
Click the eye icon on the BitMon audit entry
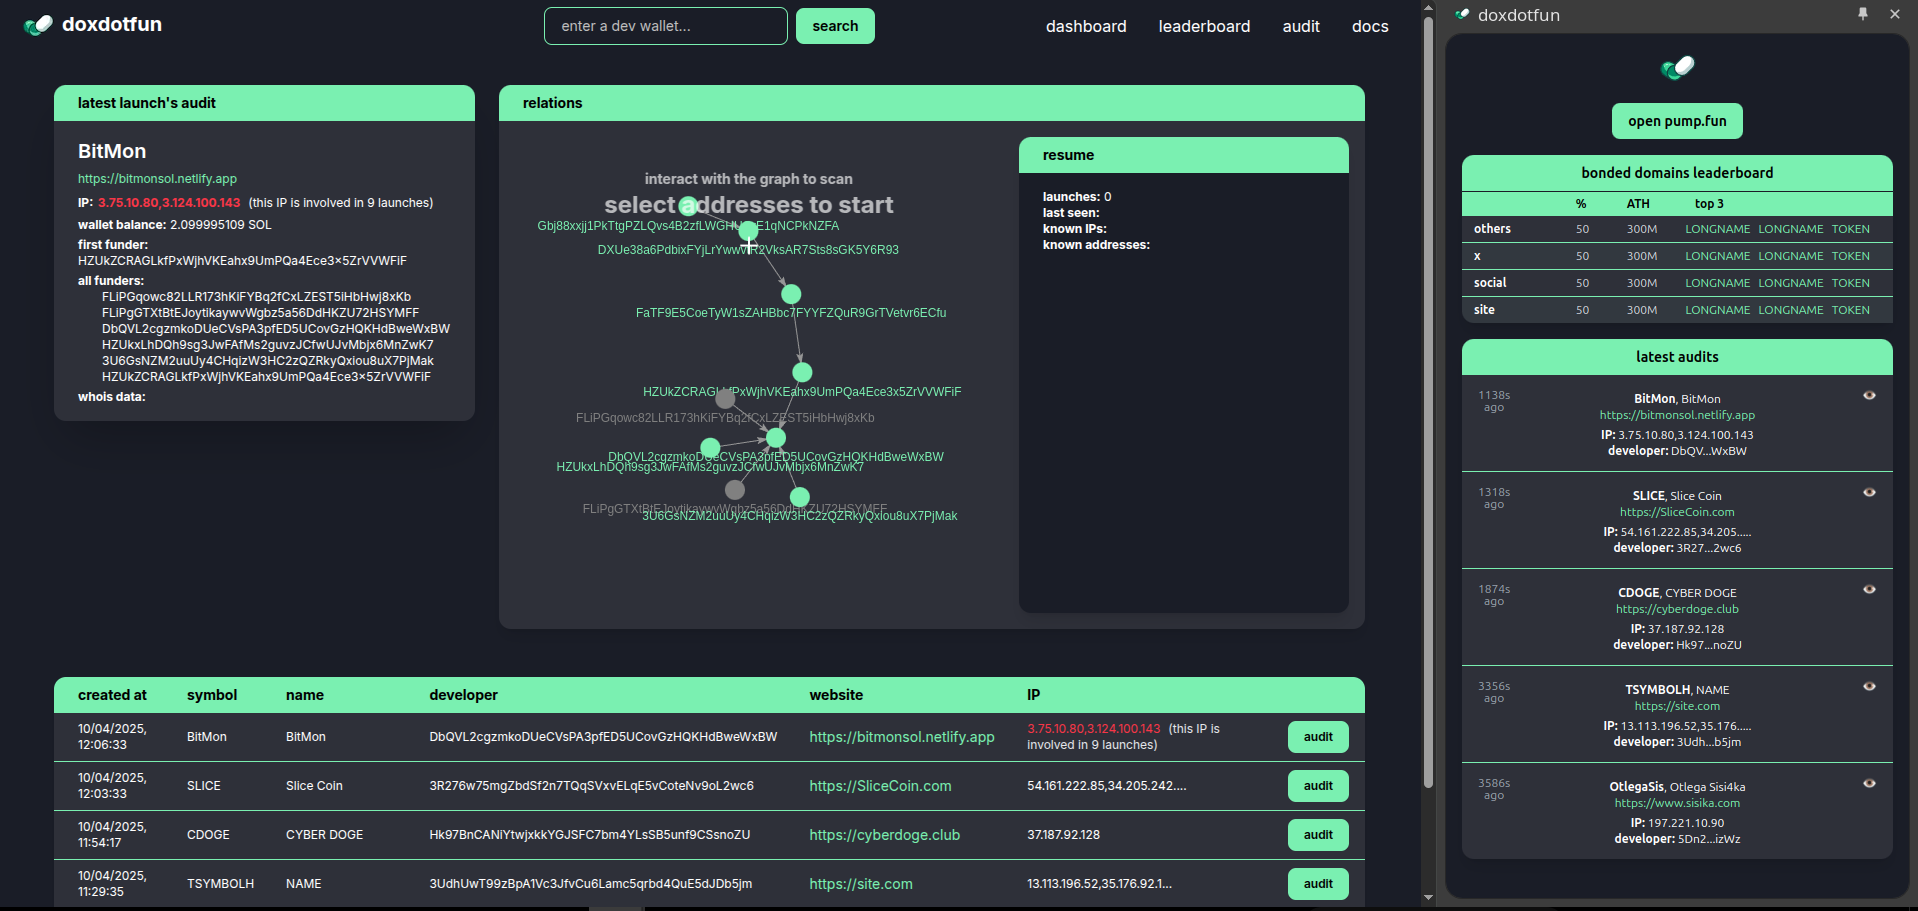(1870, 396)
